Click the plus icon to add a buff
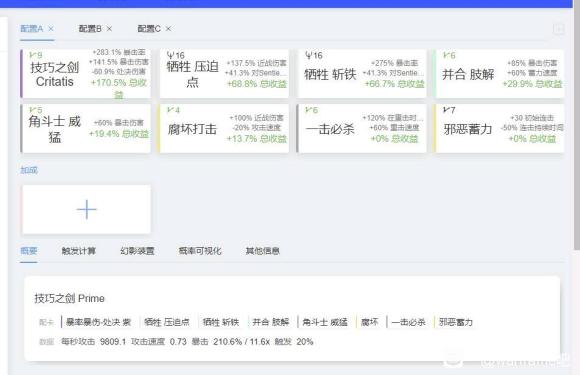580x375 pixels. click(x=87, y=209)
